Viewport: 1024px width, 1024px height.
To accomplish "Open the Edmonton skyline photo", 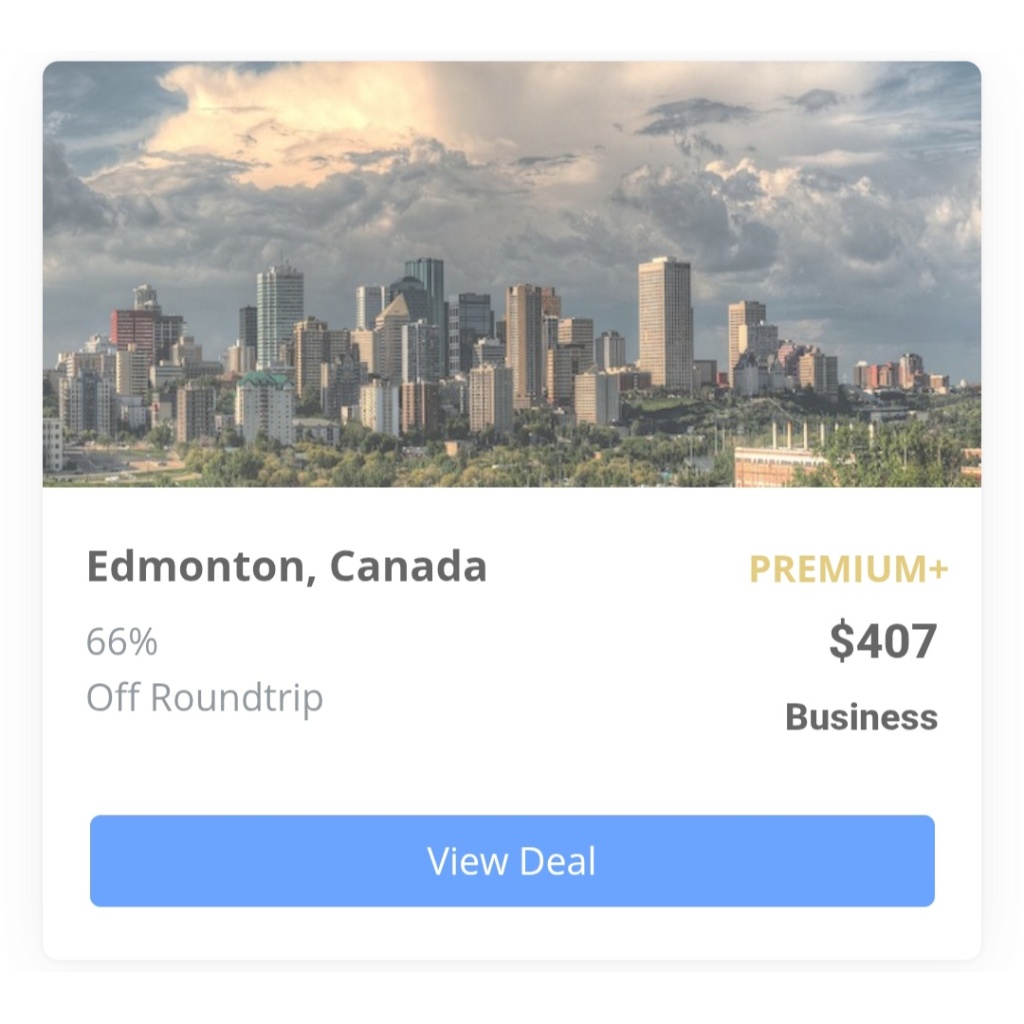I will tap(512, 274).
